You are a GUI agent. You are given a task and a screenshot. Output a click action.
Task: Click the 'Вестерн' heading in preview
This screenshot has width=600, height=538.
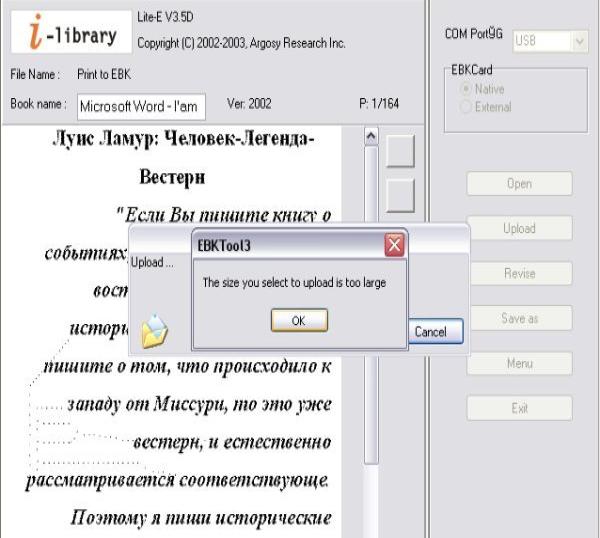click(172, 178)
